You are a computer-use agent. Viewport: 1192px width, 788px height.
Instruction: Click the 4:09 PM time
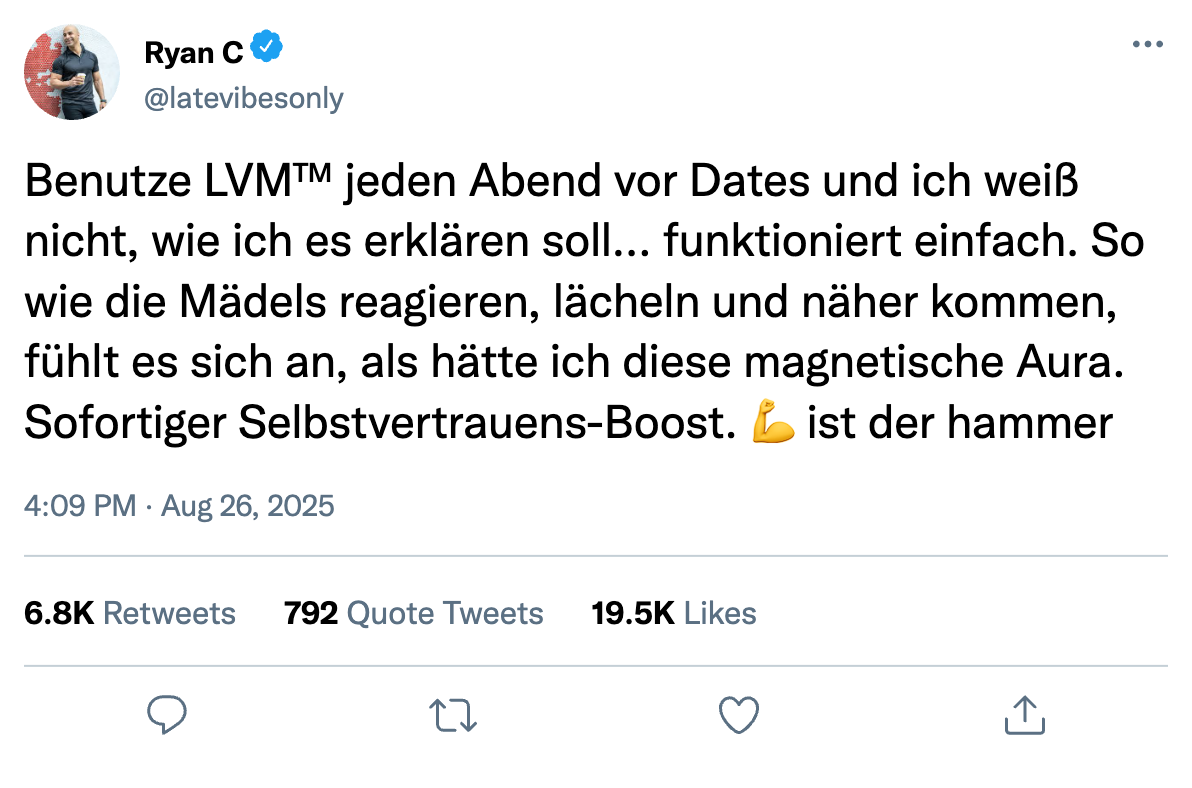click(x=80, y=506)
